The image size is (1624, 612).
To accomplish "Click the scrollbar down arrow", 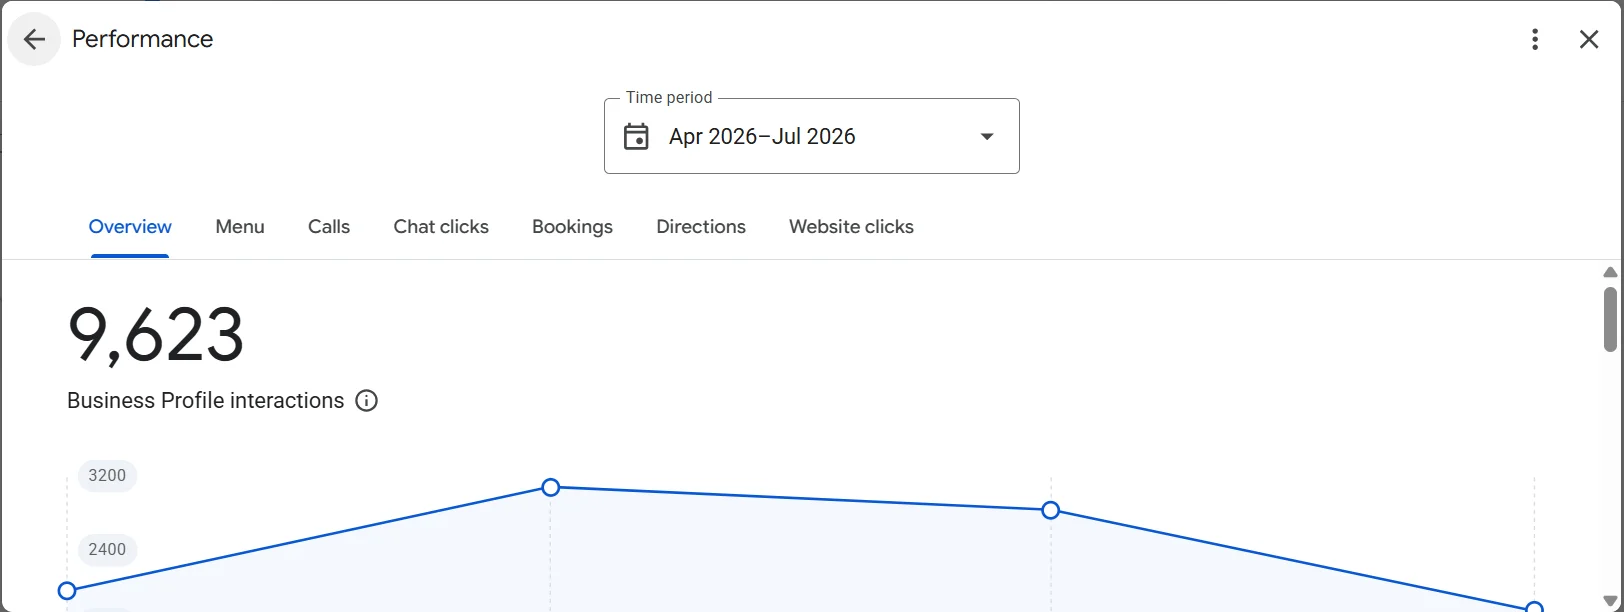I will click(1610, 601).
